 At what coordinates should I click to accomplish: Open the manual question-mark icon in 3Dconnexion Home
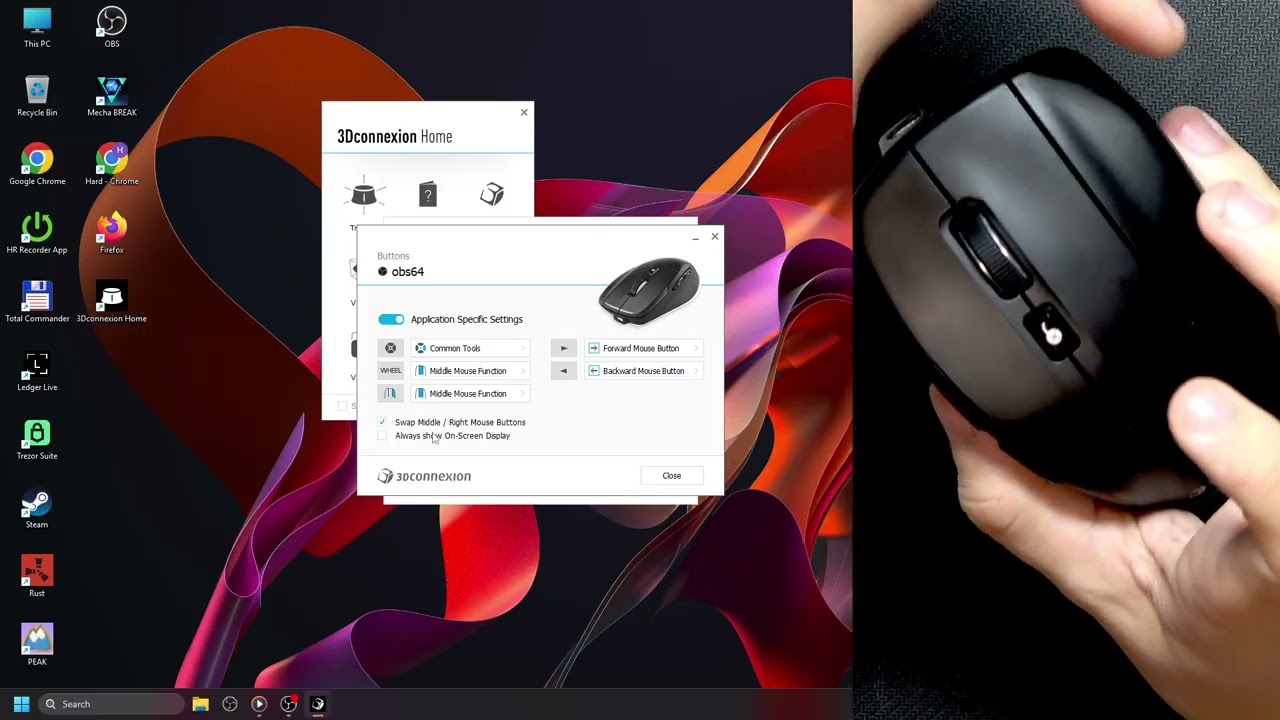point(428,194)
